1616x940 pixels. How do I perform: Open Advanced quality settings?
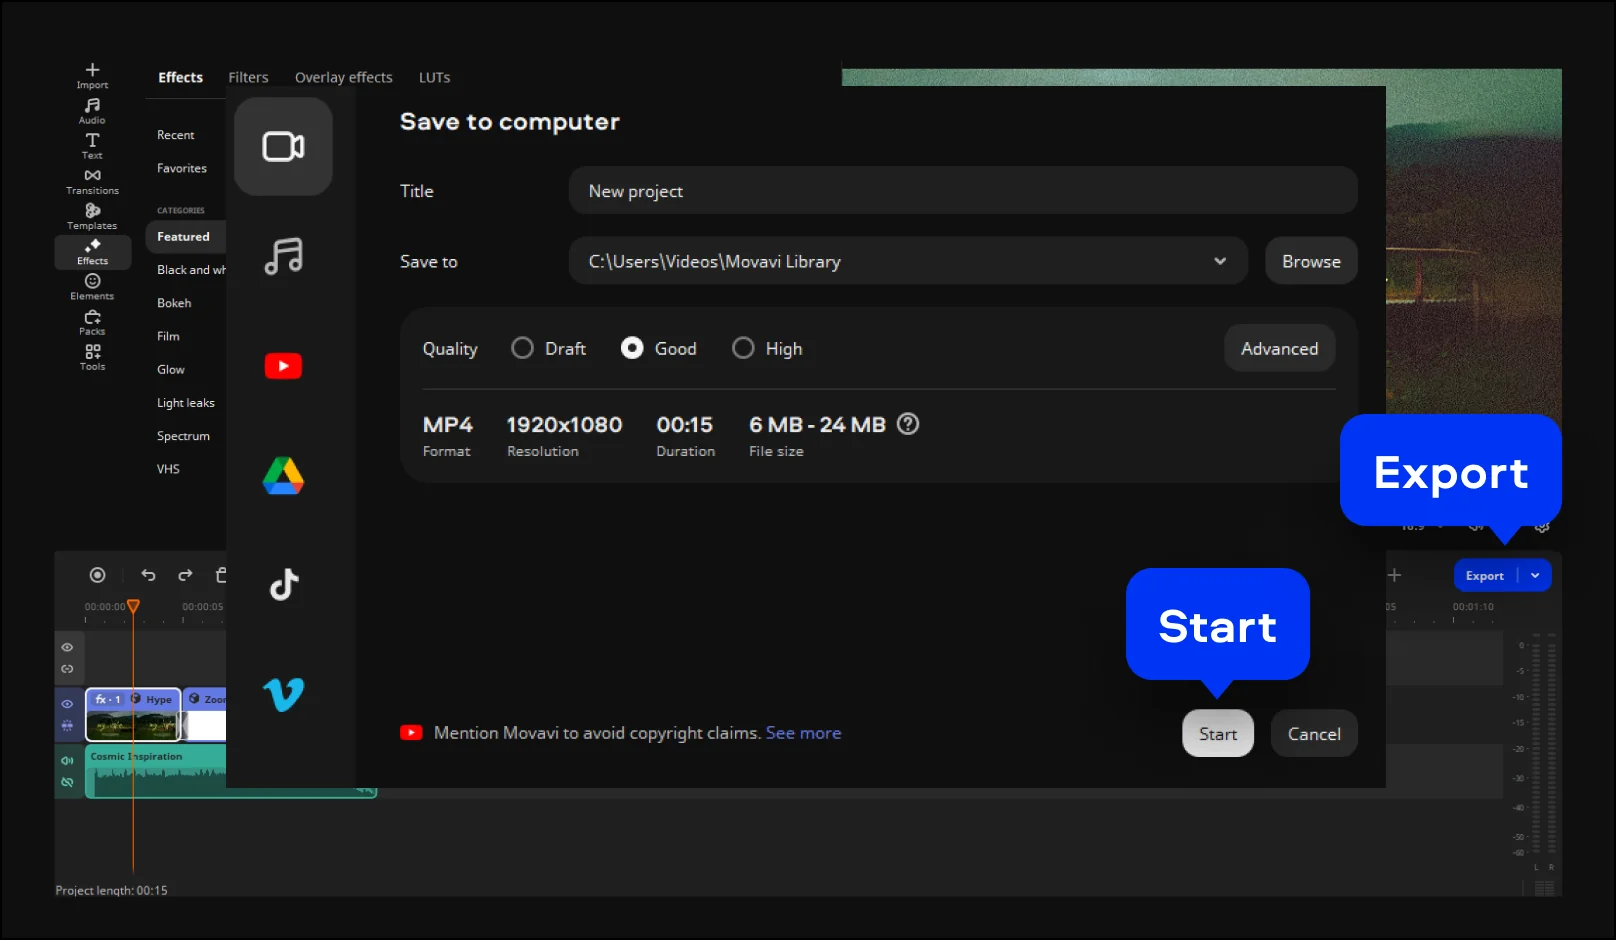click(1279, 348)
